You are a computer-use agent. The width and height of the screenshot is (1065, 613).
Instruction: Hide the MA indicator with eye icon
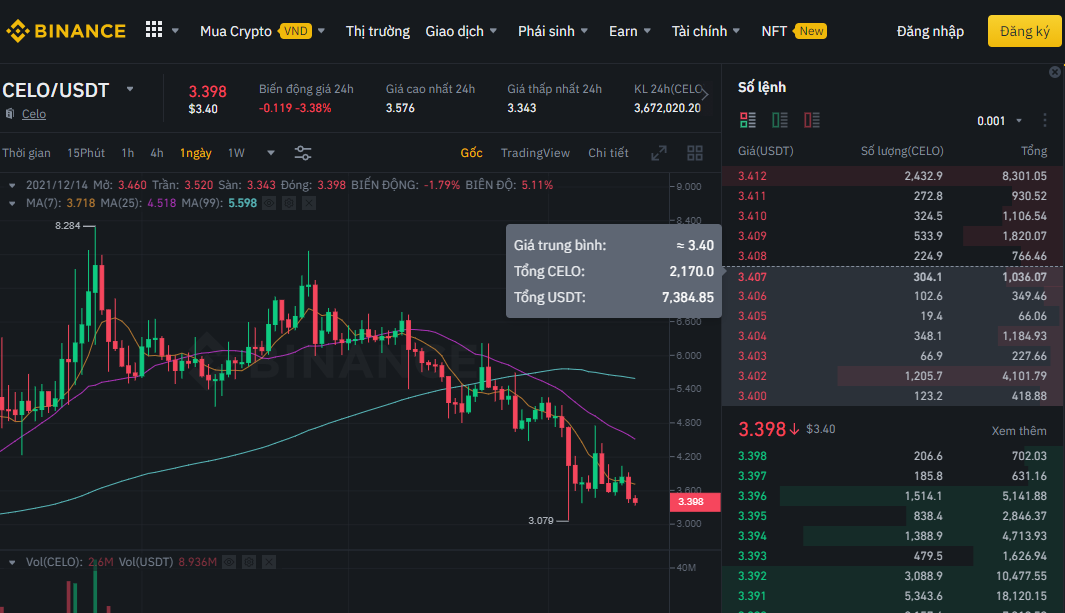(x=269, y=203)
